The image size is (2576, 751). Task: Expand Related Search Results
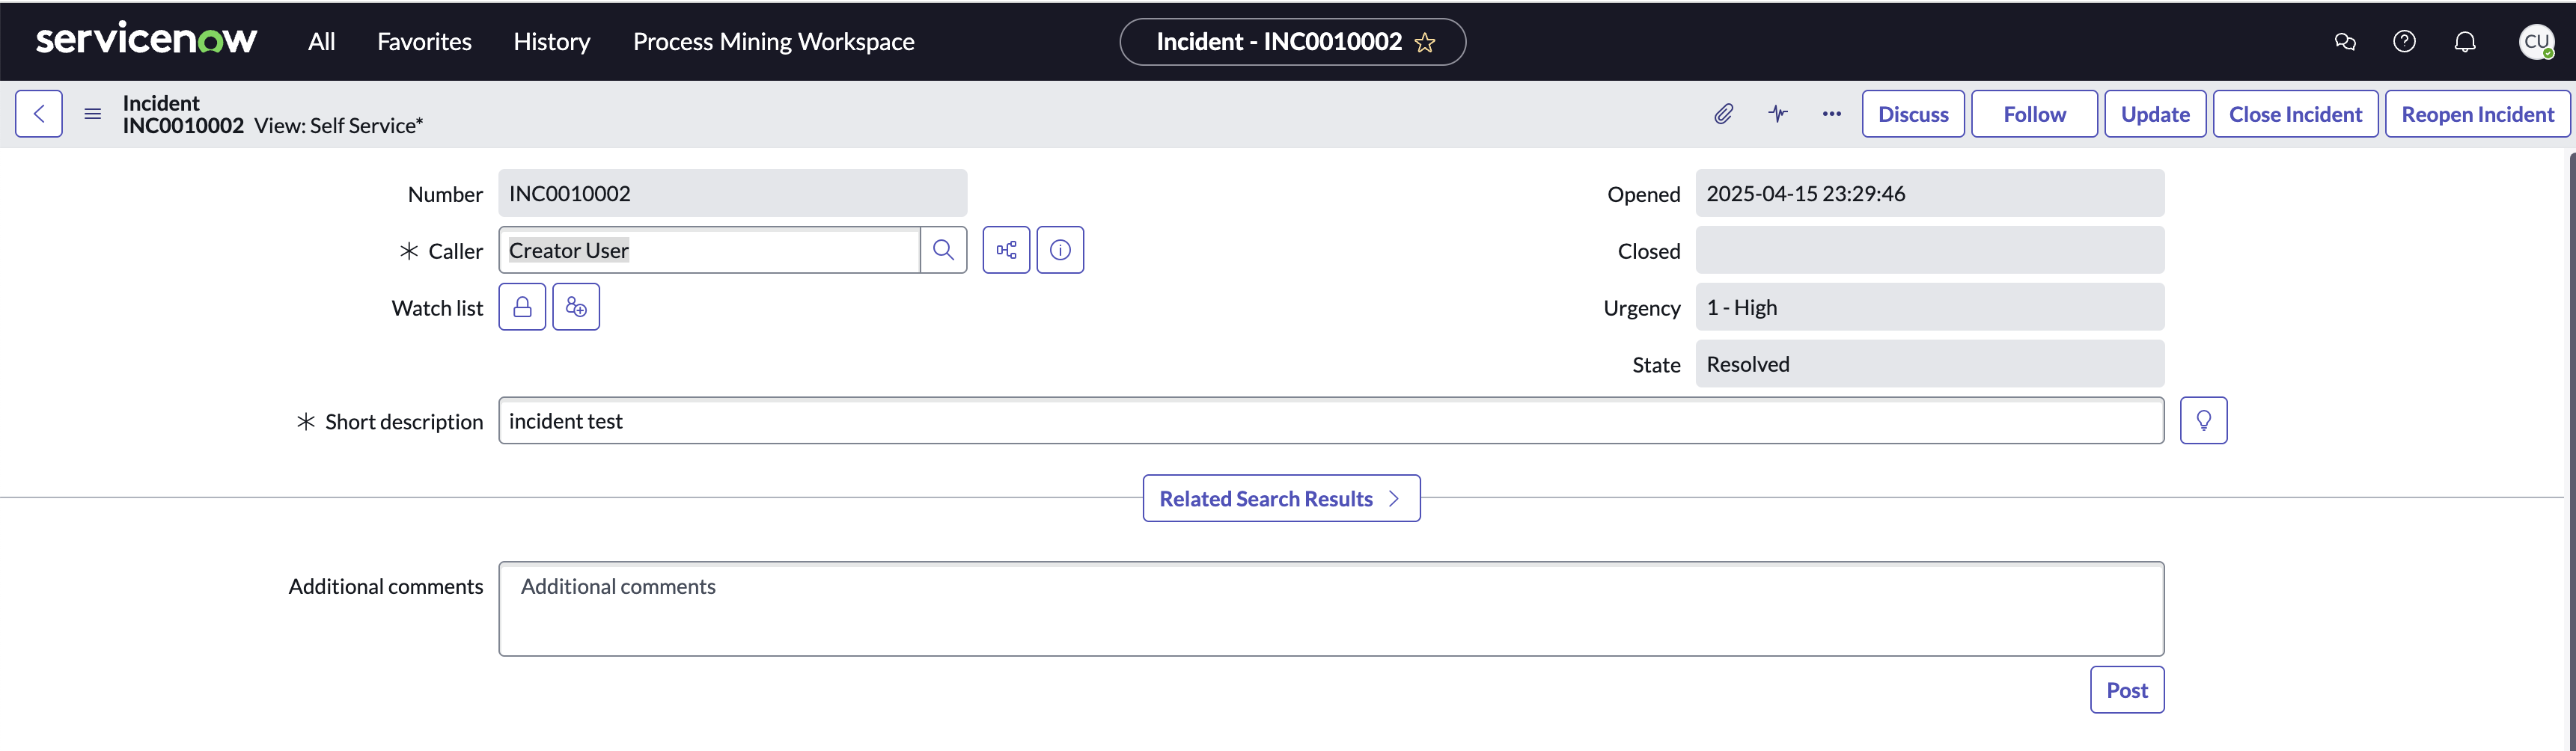(1281, 497)
